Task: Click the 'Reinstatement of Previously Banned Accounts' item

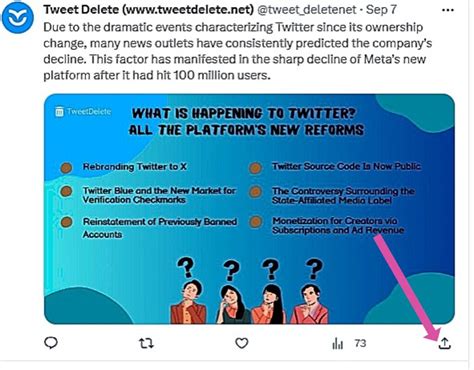Action: pos(160,228)
